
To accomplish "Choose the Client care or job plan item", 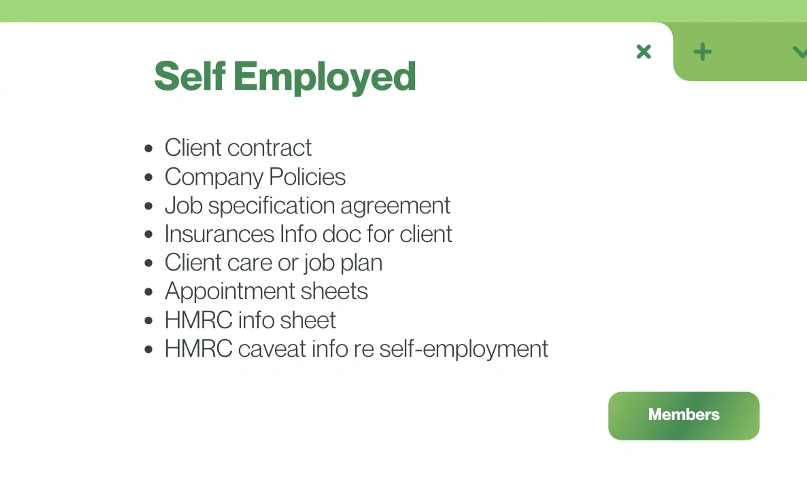I will click(273, 263).
